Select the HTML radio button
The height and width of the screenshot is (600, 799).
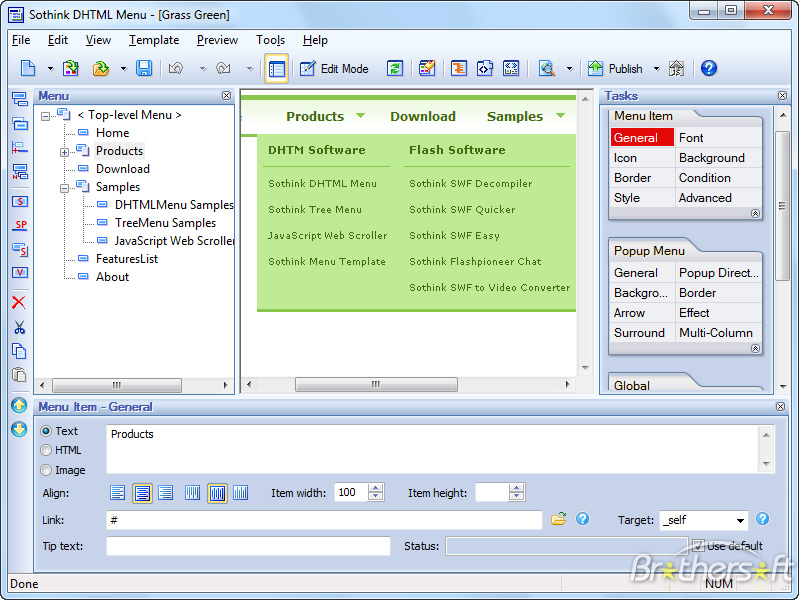click(46, 450)
